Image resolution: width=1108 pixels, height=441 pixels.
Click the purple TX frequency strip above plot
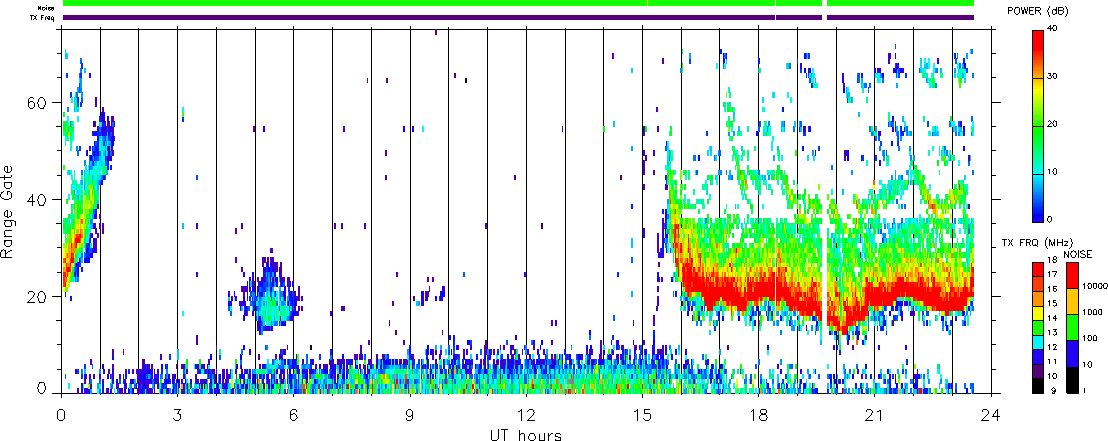(x=518, y=18)
